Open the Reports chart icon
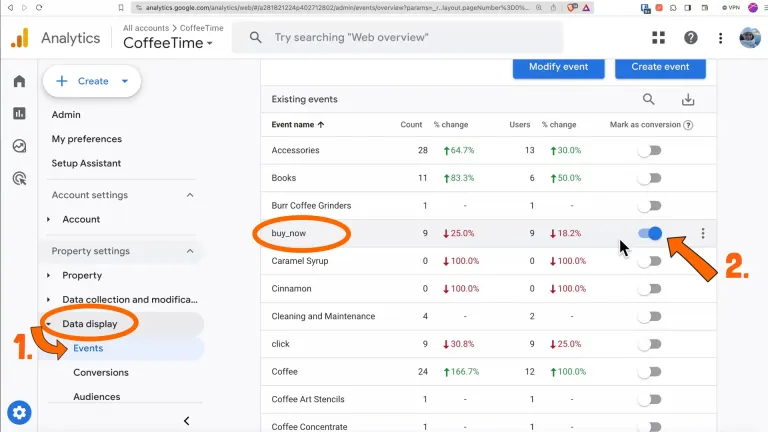The image size is (768, 432). click(19, 113)
